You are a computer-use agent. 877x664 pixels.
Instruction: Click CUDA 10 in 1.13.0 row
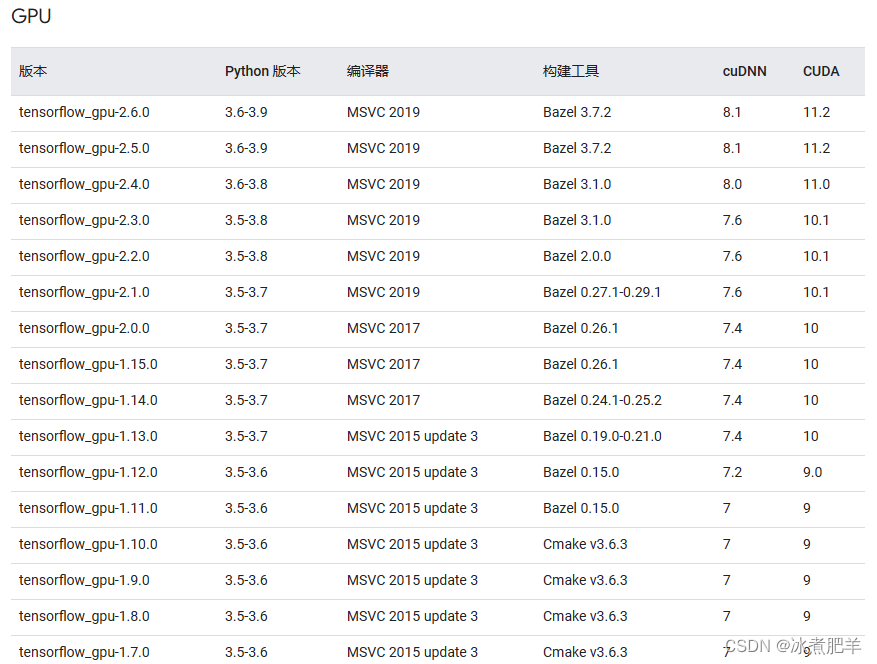pos(811,436)
